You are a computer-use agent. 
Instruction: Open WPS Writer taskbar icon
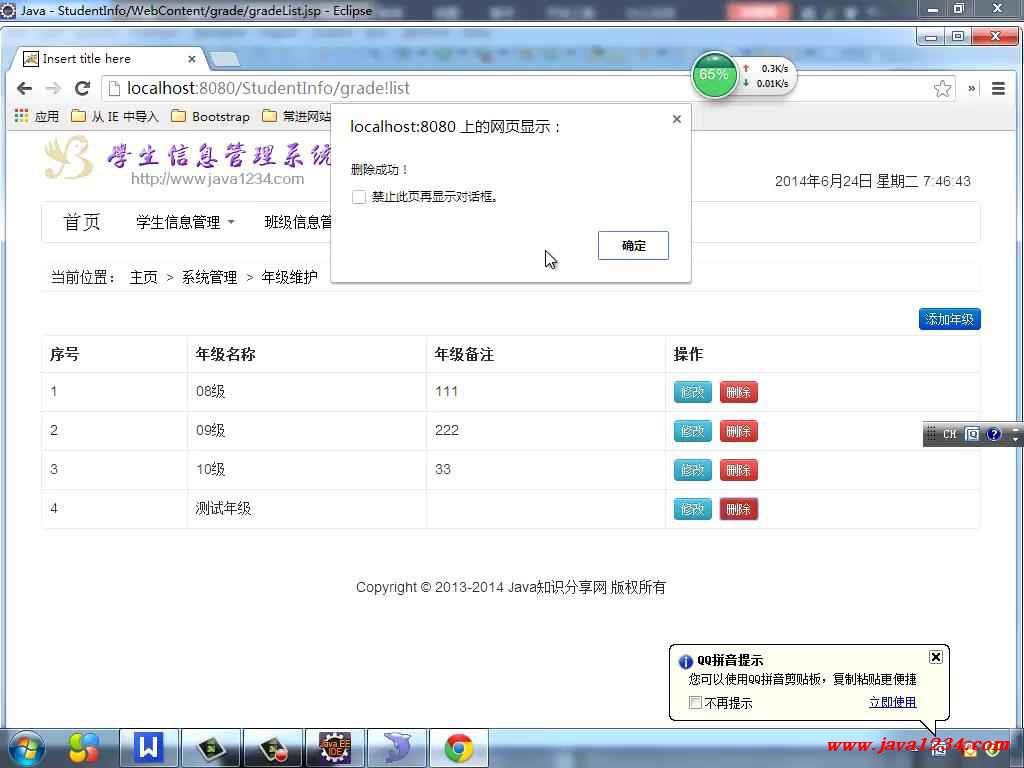pyautogui.click(x=149, y=748)
